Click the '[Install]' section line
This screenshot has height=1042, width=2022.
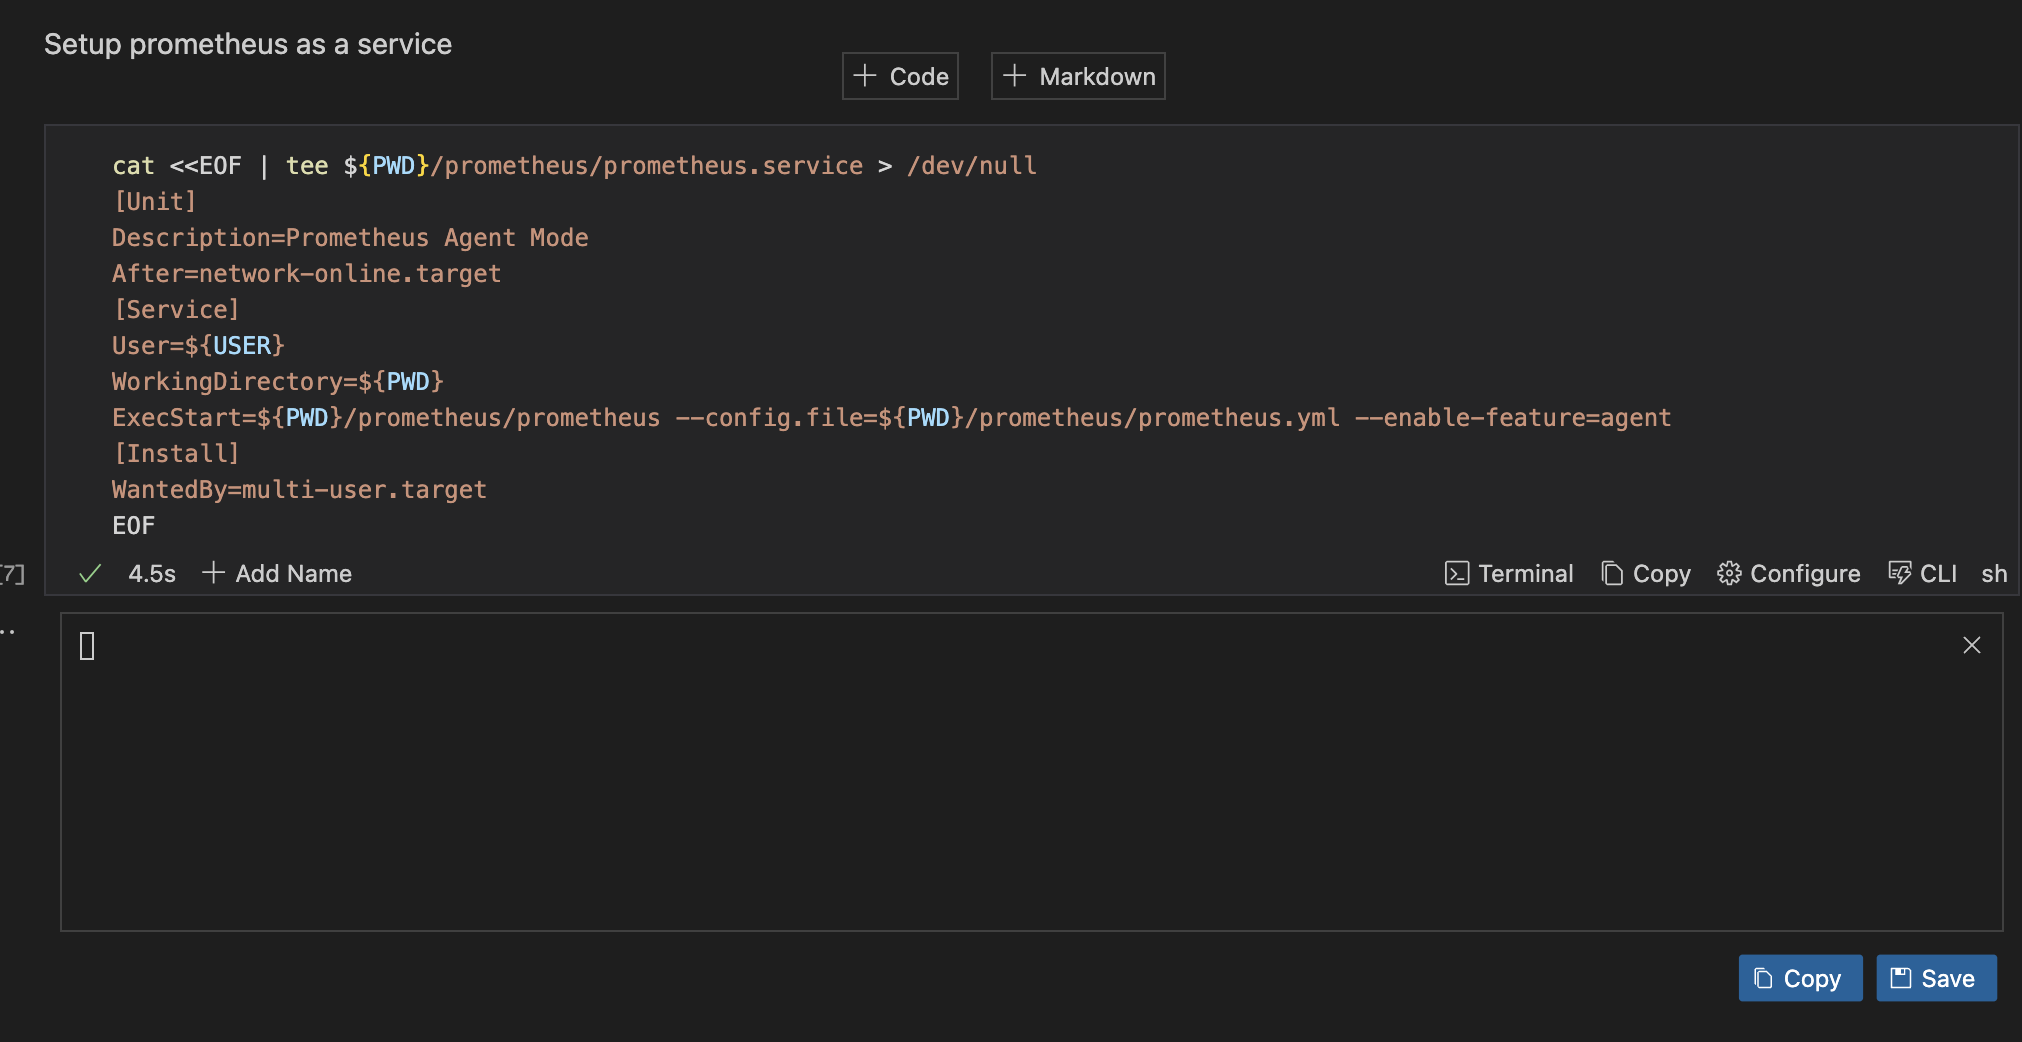tap(176, 453)
